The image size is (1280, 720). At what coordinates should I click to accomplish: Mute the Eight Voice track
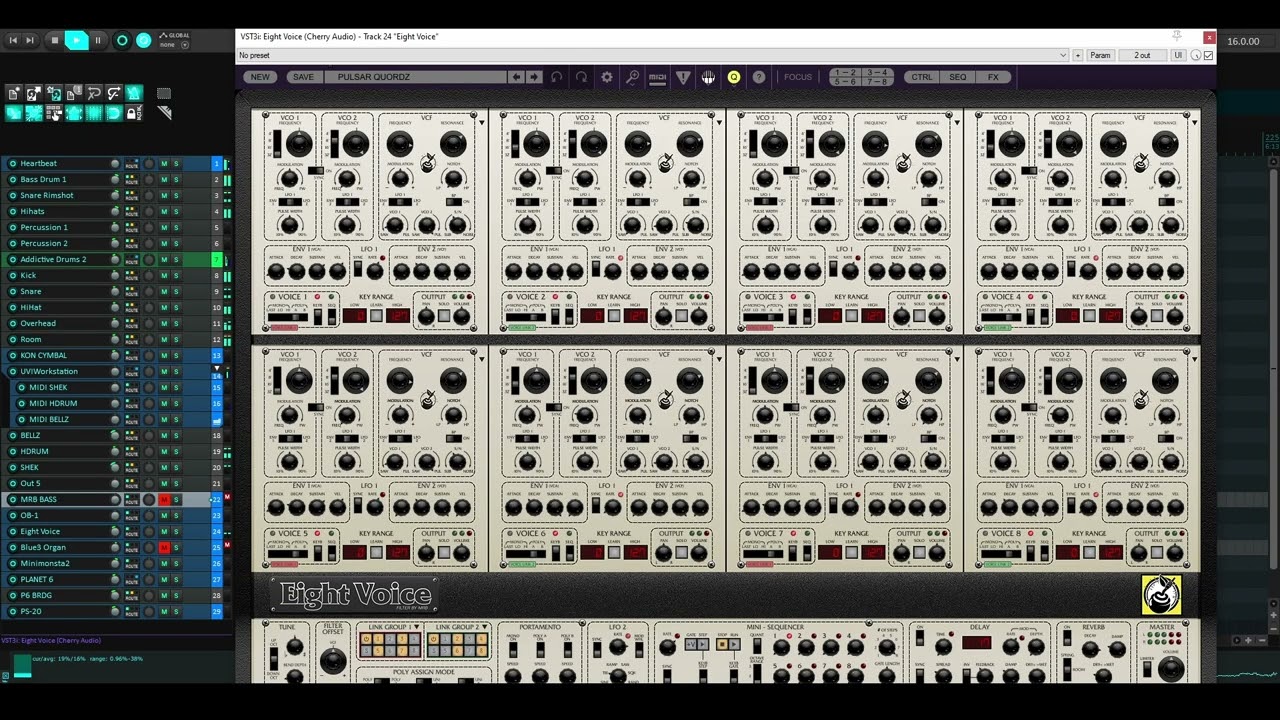[x=164, y=531]
